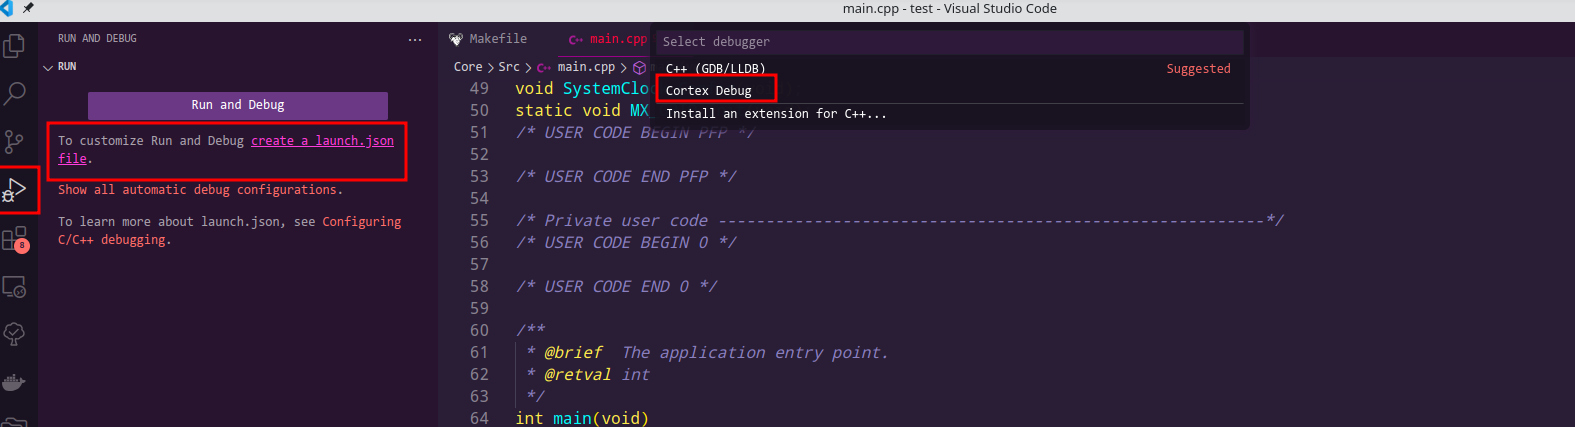Choose Cortex Debug from debugger list

coord(709,91)
